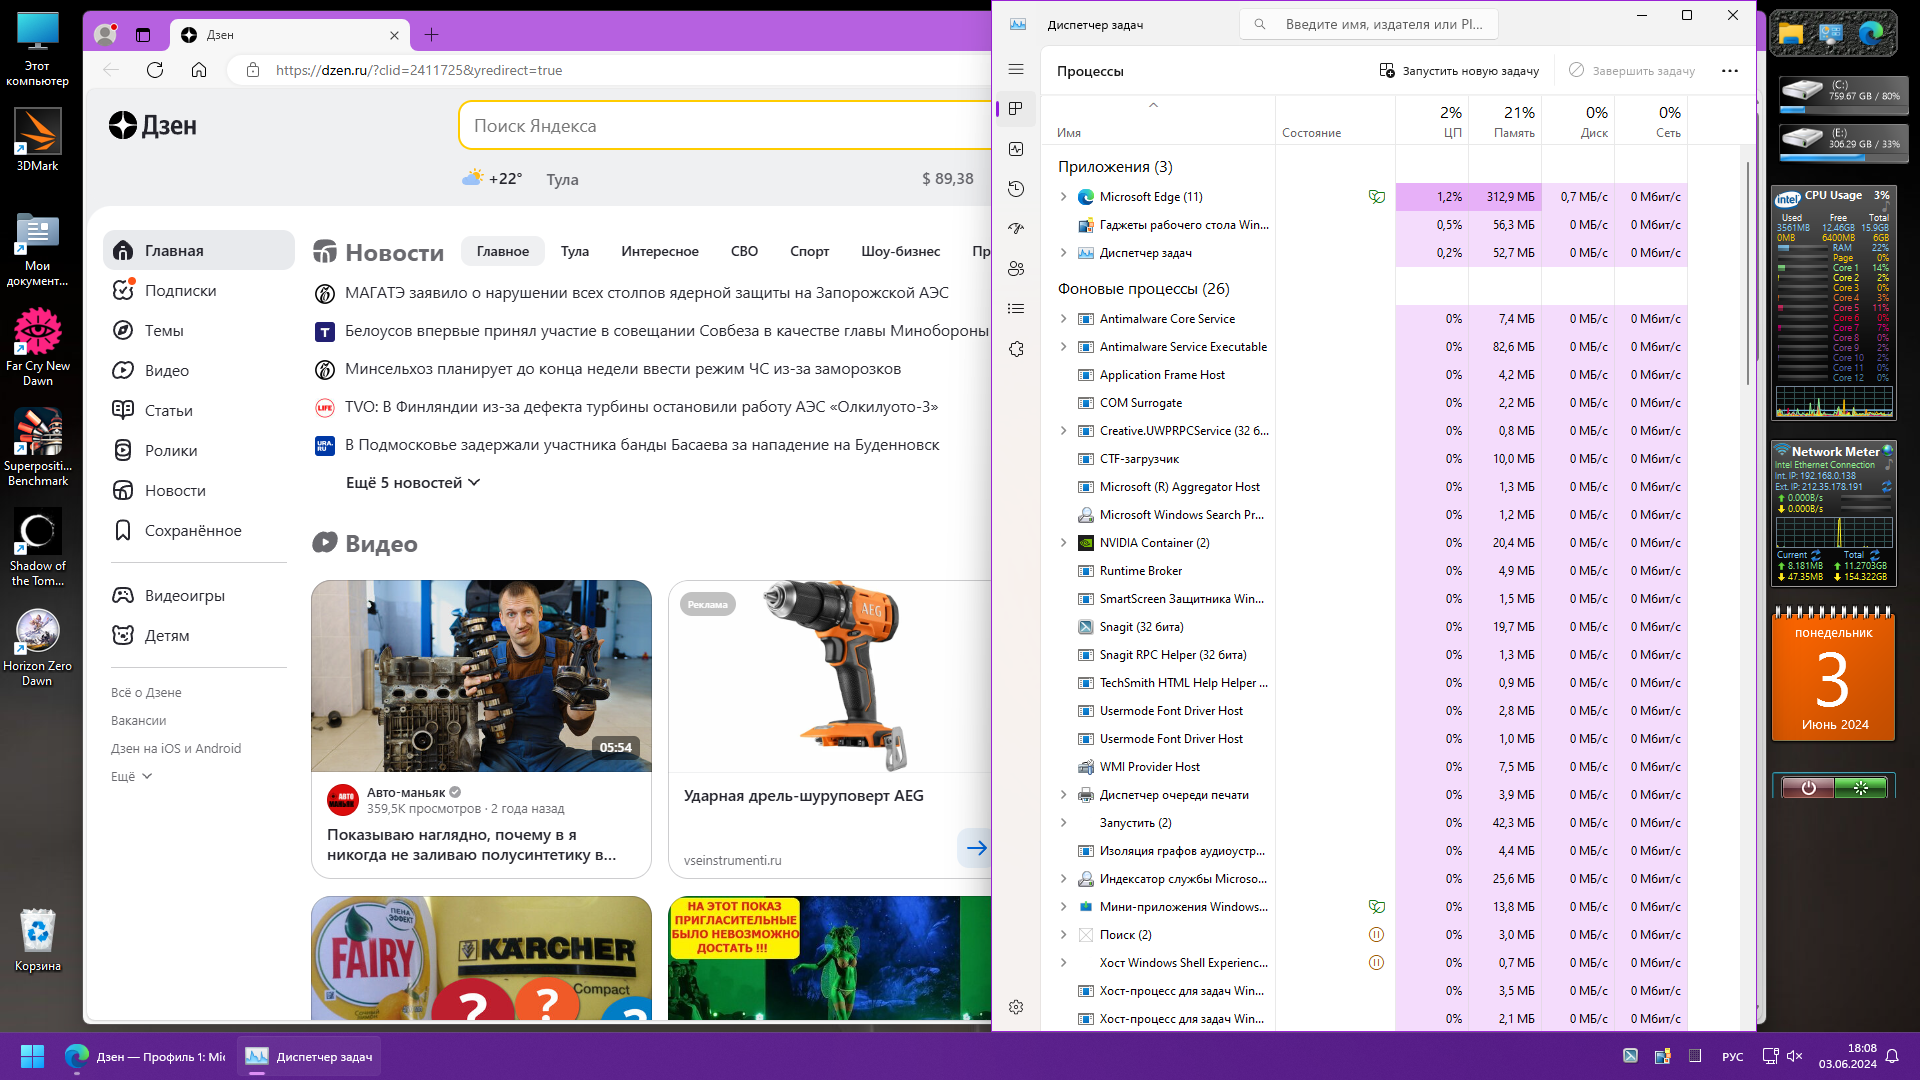Open App history icon in Task Manager
Screen dimensions: 1920x1080
tap(1016, 189)
